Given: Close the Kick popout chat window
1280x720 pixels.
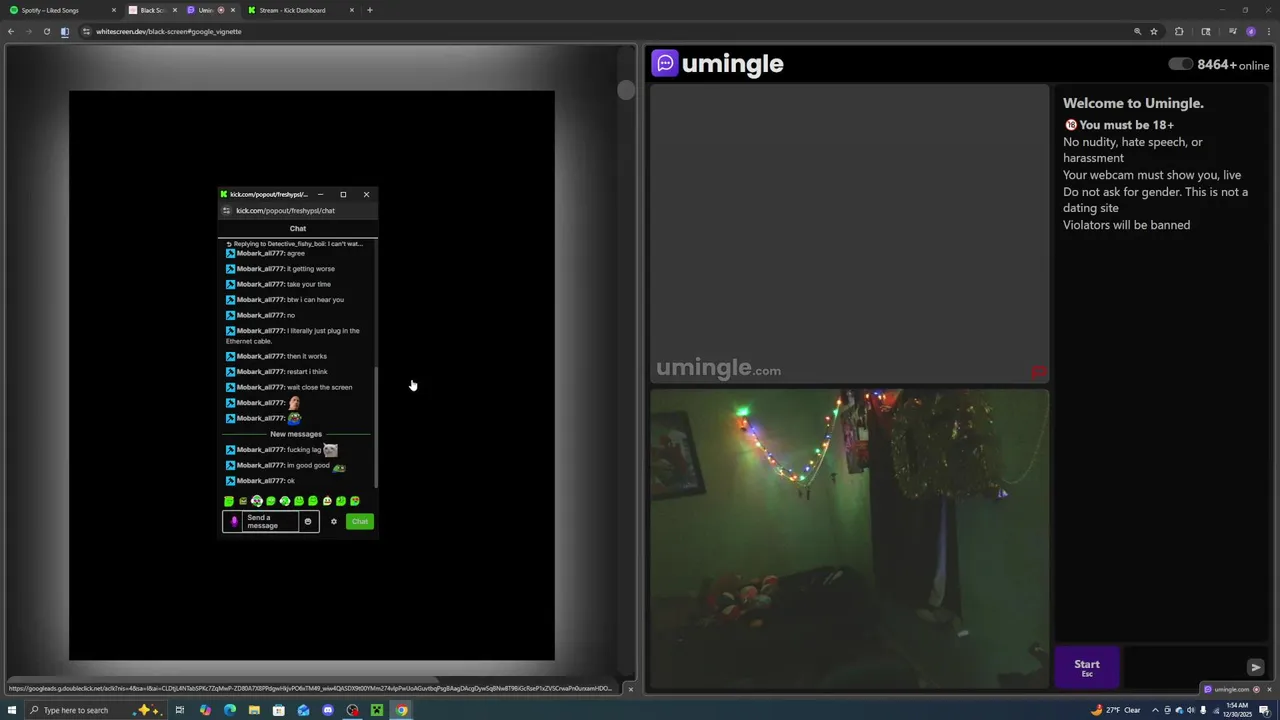Looking at the screenshot, I should [366, 194].
